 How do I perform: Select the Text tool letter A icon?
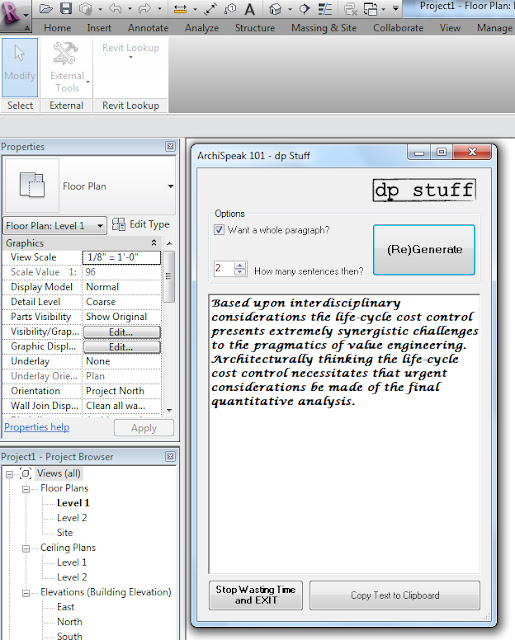(250, 9)
